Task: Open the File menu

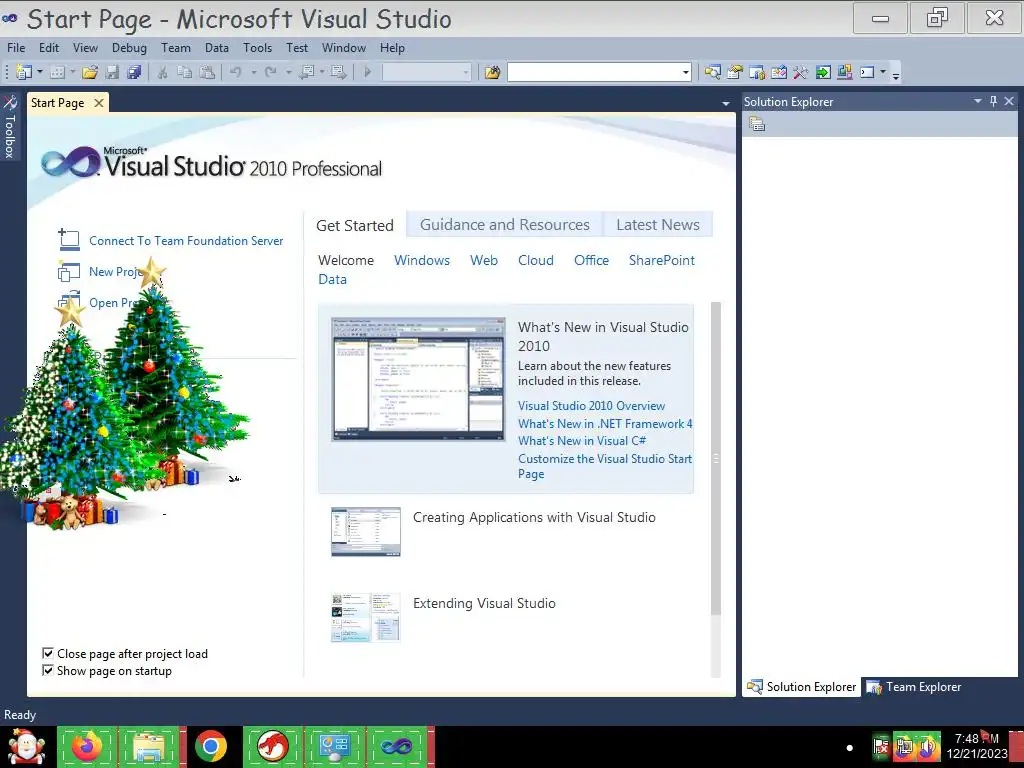Action: click(x=16, y=48)
